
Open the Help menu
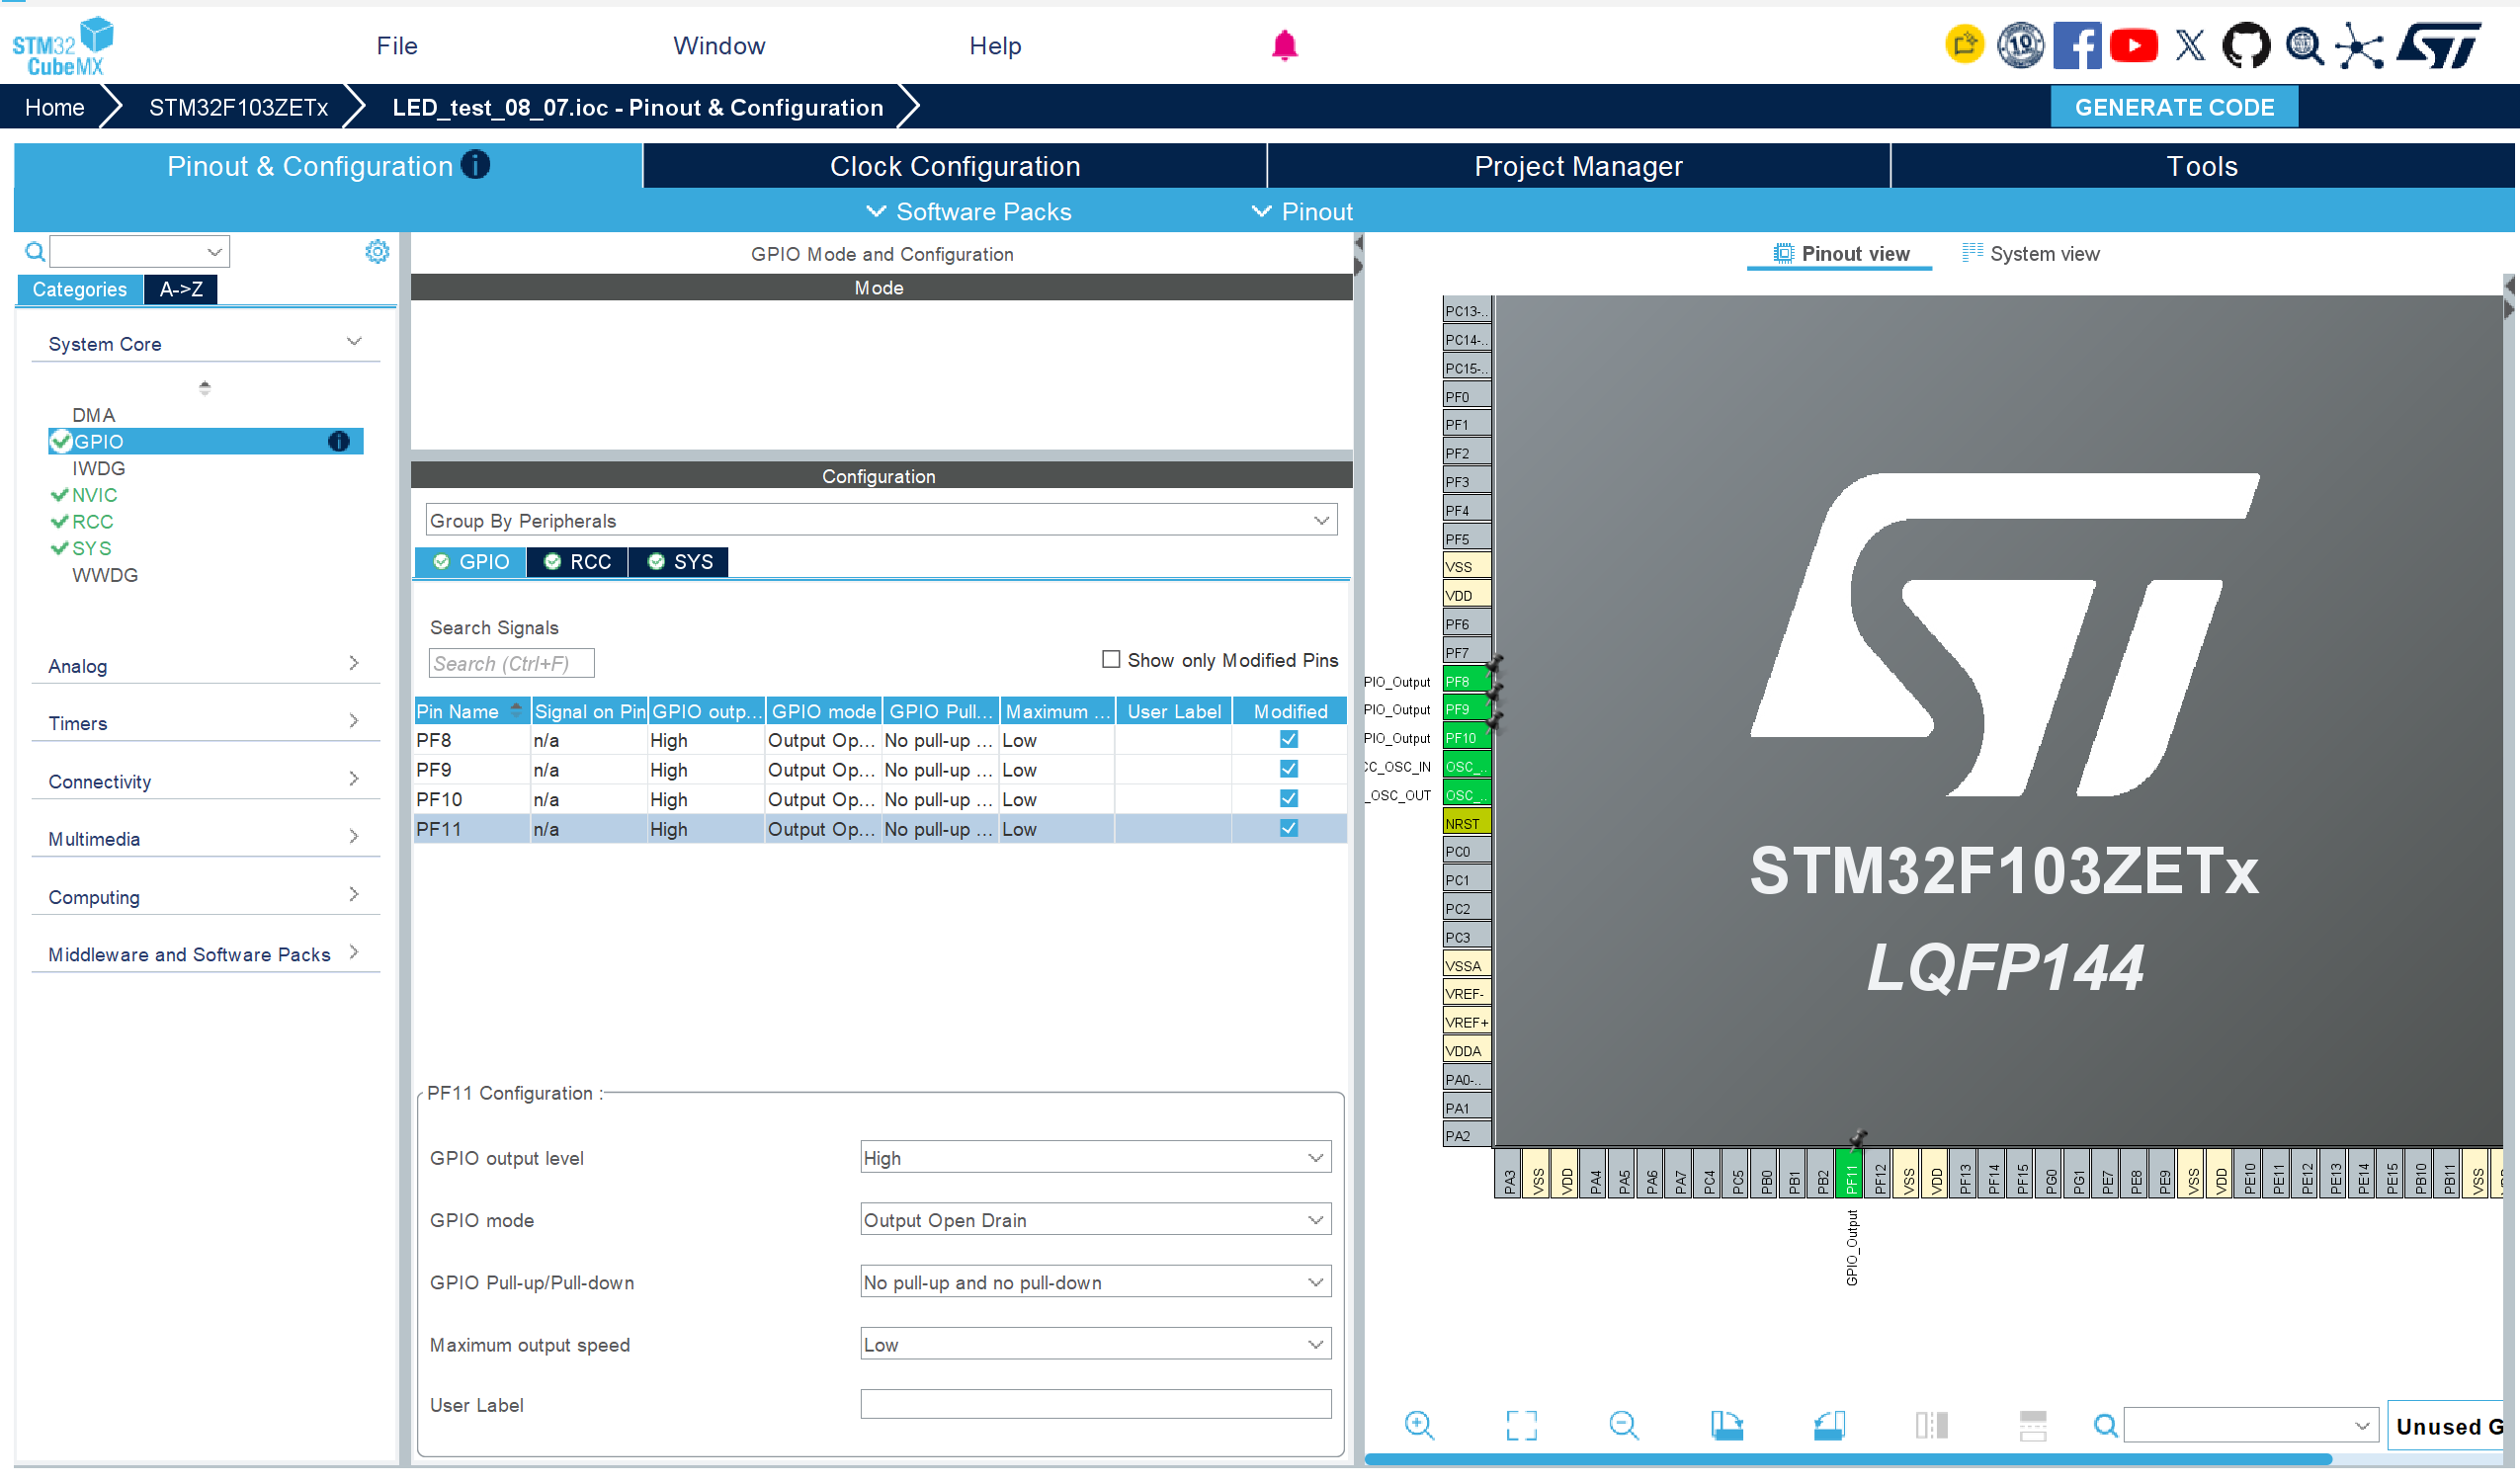pos(995,46)
